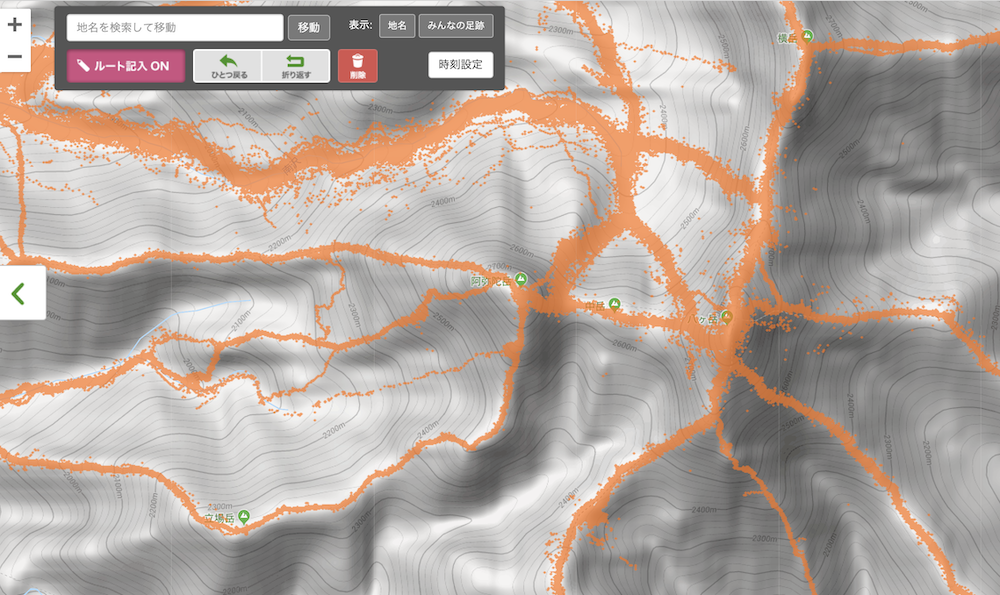Screen dimensions: 1000x595
Task: Toggle the 地名 display button
Action: [397, 26]
